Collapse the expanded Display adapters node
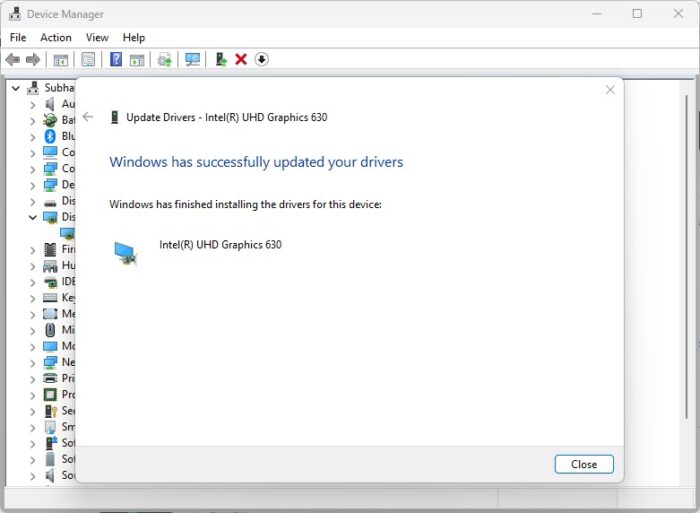 [33, 217]
